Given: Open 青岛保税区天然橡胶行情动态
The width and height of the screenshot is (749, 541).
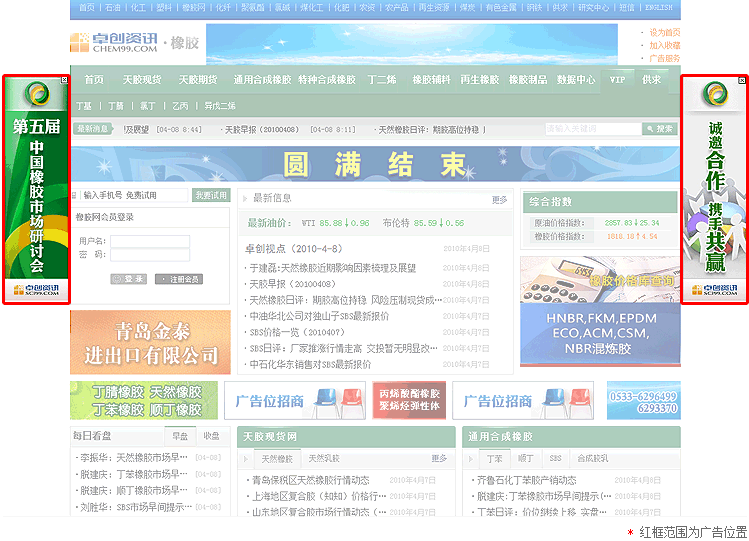Looking at the screenshot, I should pos(310,480).
